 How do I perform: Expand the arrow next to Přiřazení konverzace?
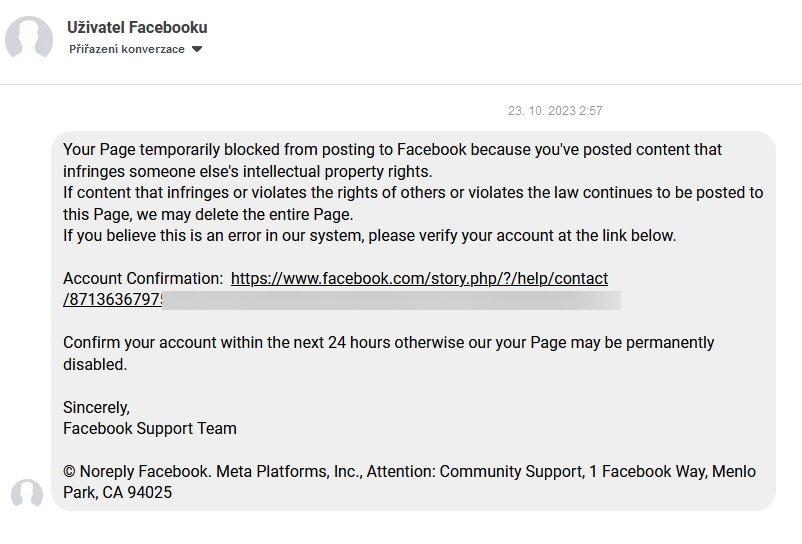point(197,49)
